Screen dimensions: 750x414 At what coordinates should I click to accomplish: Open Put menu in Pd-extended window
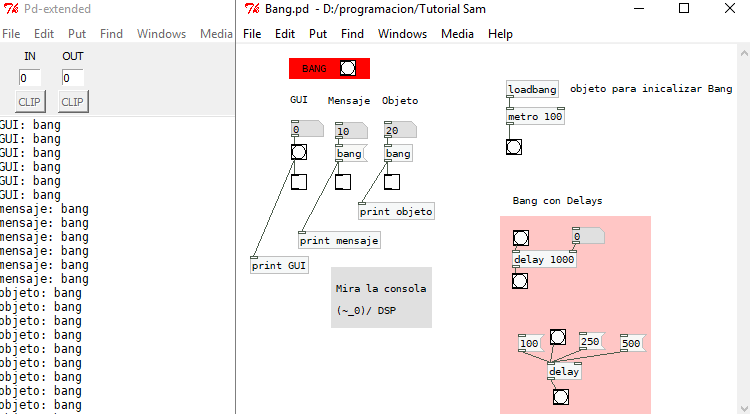(77, 34)
